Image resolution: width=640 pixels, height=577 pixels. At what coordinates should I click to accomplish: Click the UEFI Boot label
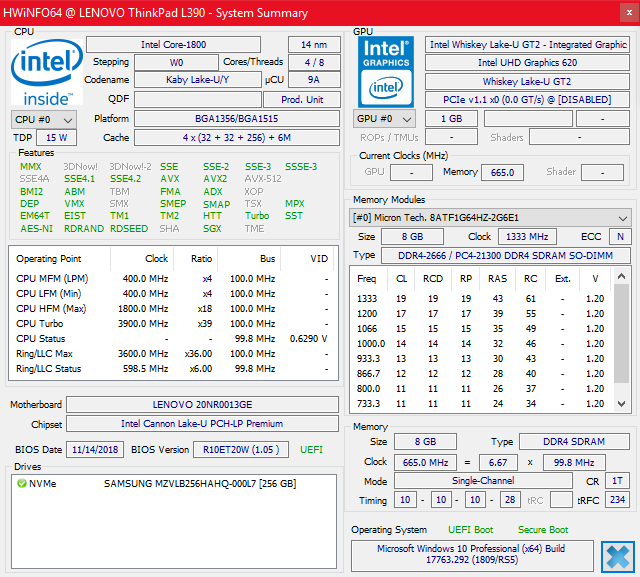pyautogui.click(x=471, y=530)
